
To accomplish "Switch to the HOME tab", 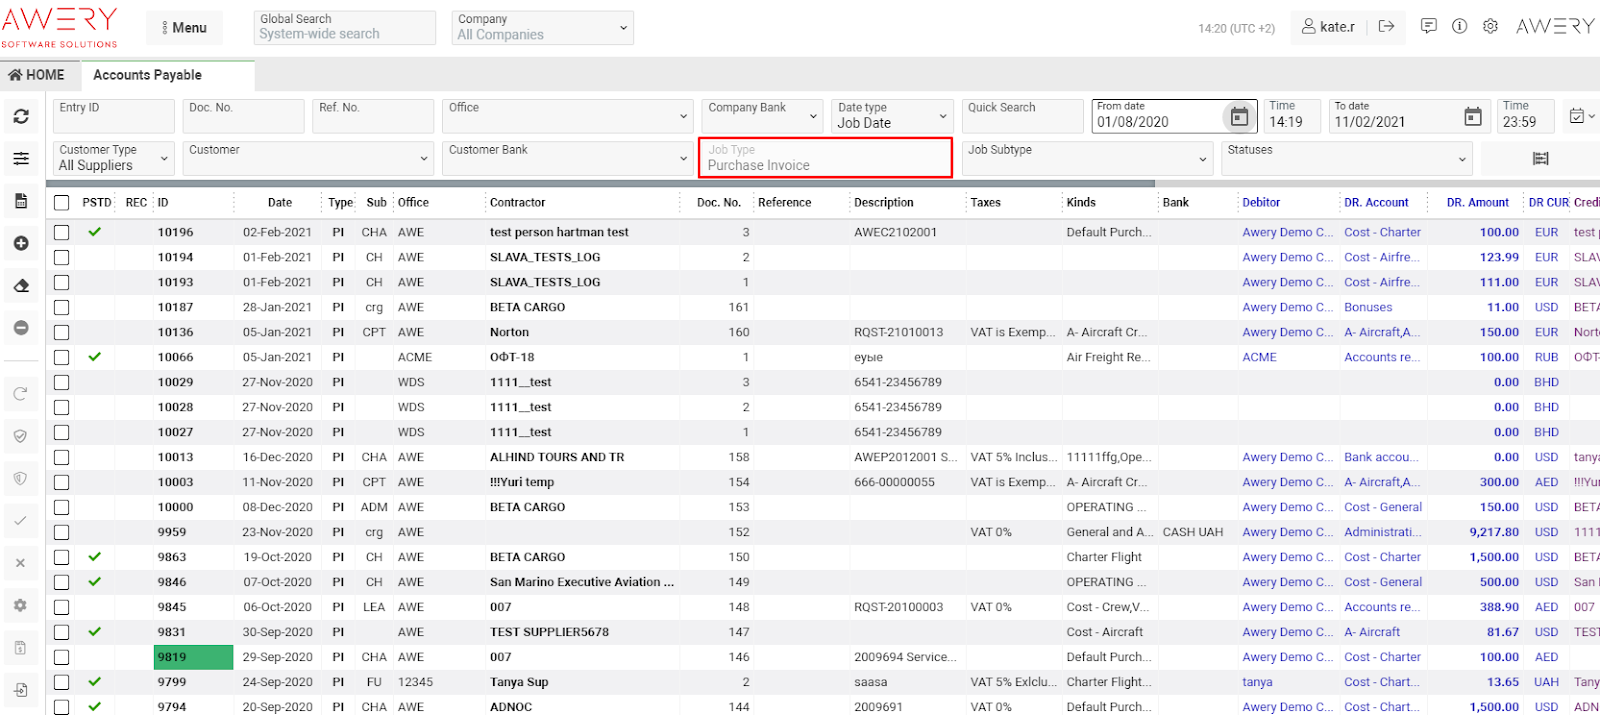I will [37, 75].
